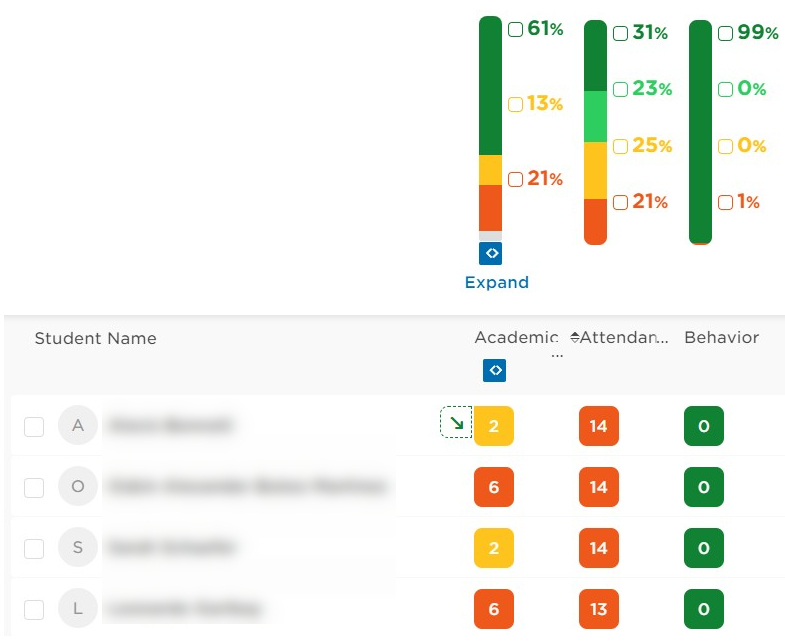The width and height of the screenshot is (785, 641).
Task: Toggle the orange 21% attendance filter checkbox
Action: pyautogui.click(x=620, y=202)
